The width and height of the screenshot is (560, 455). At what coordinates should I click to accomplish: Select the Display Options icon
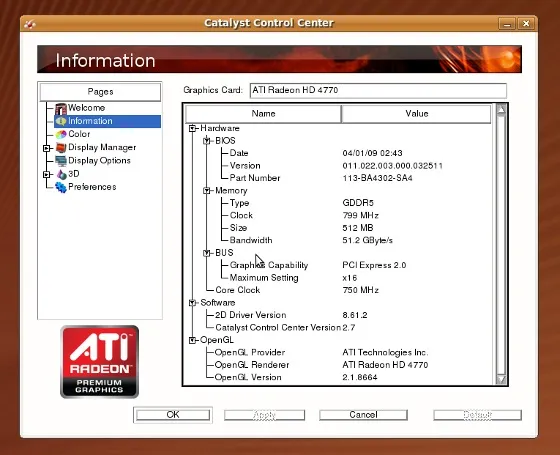[61, 161]
